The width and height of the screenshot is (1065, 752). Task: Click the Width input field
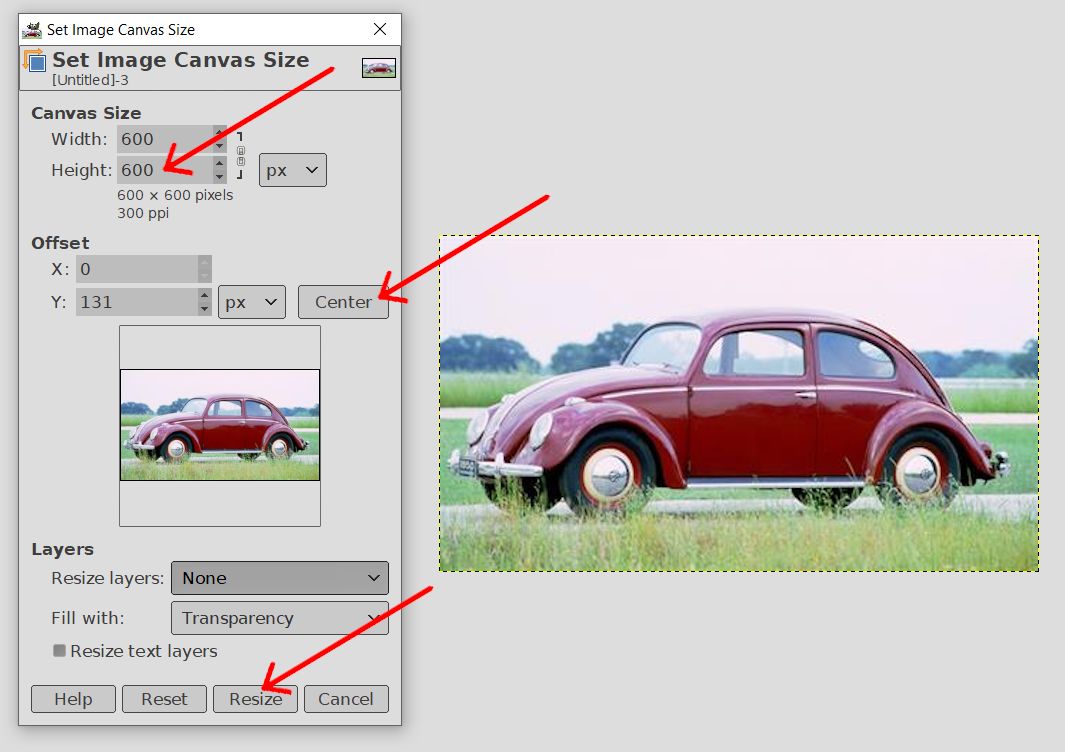click(164, 139)
